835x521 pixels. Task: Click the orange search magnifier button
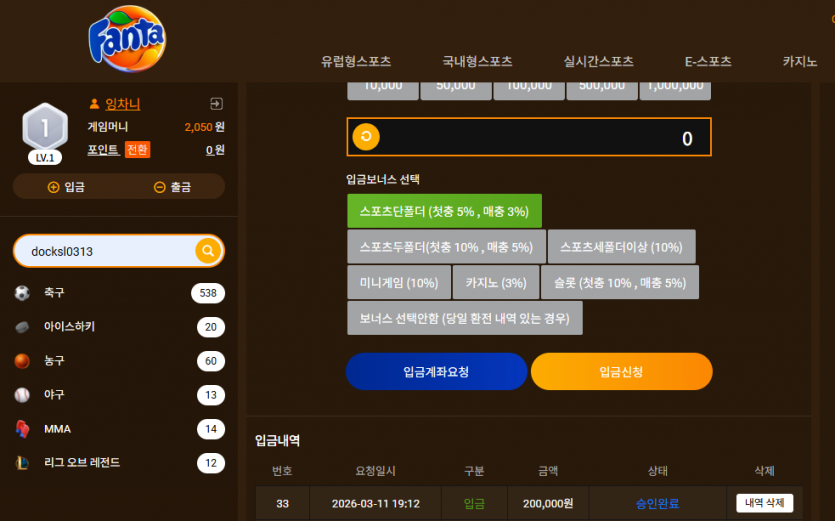[x=208, y=250]
